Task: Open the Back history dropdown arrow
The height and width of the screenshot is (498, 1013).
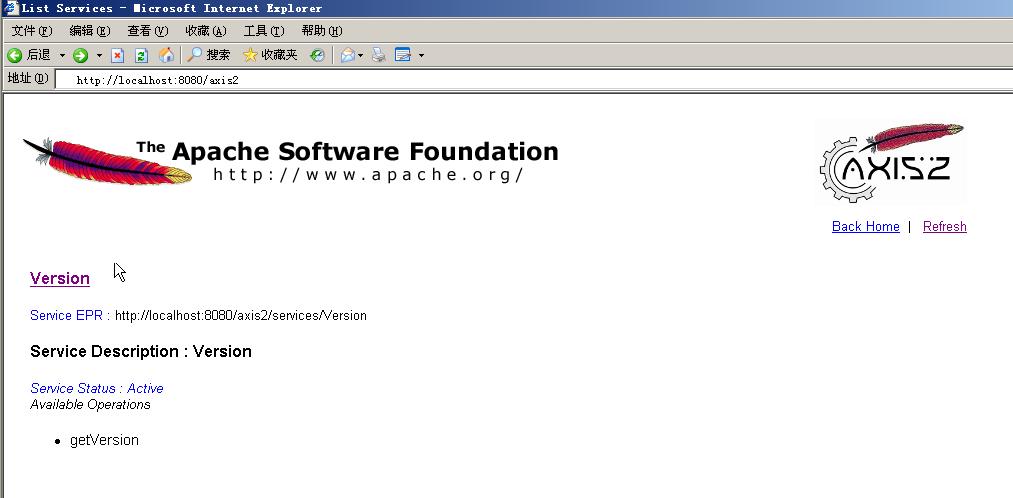Action: click(62, 56)
